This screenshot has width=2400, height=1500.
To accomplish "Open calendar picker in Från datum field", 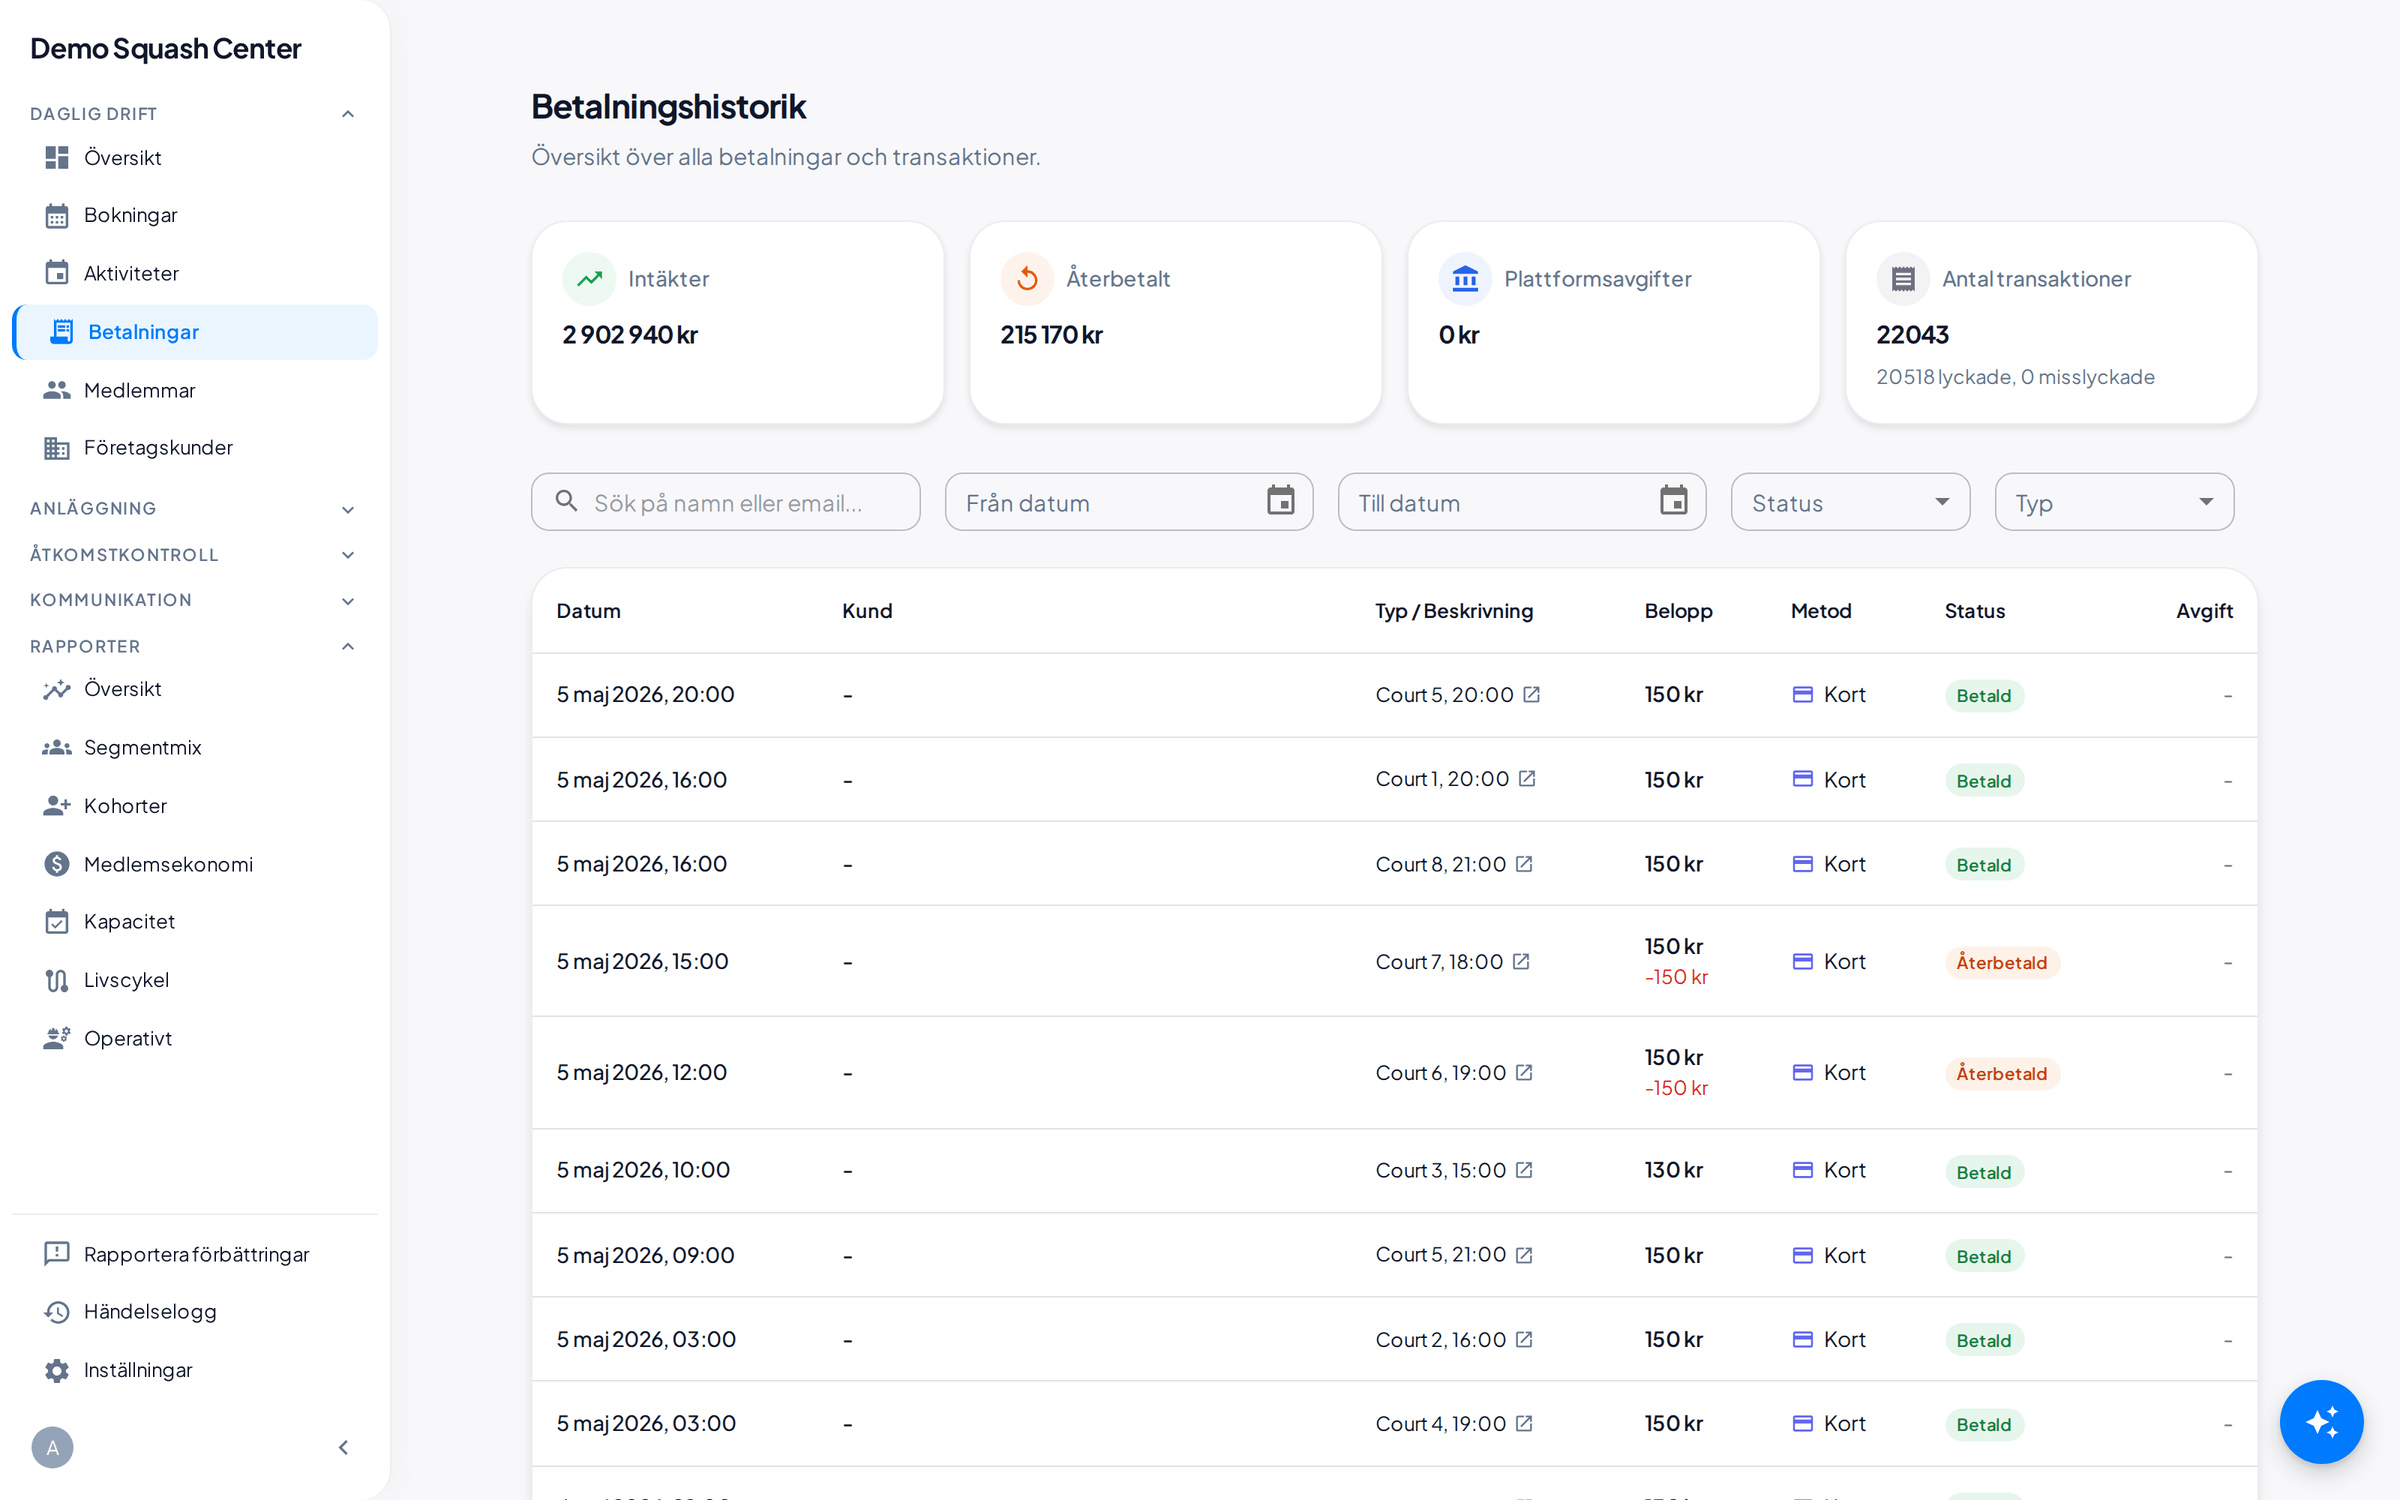I will coord(1280,500).
